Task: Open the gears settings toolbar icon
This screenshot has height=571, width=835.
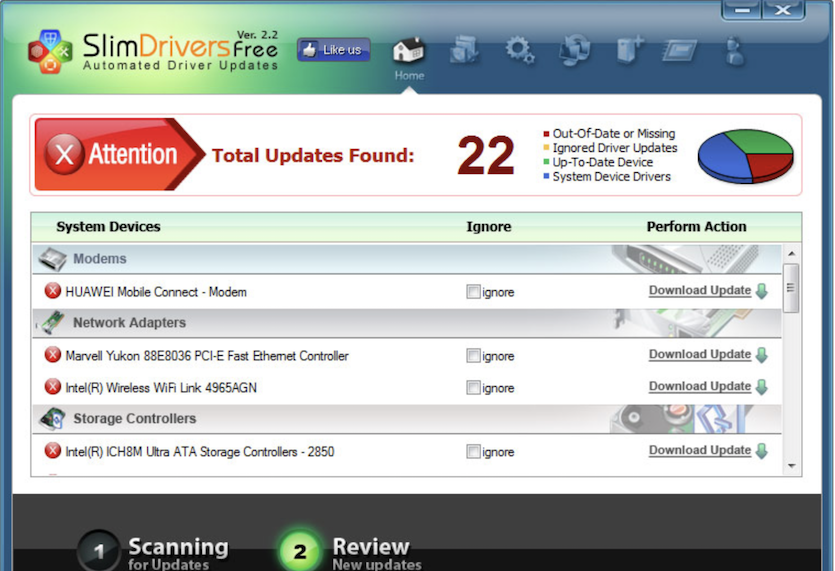Action: (x=520, y=50)
